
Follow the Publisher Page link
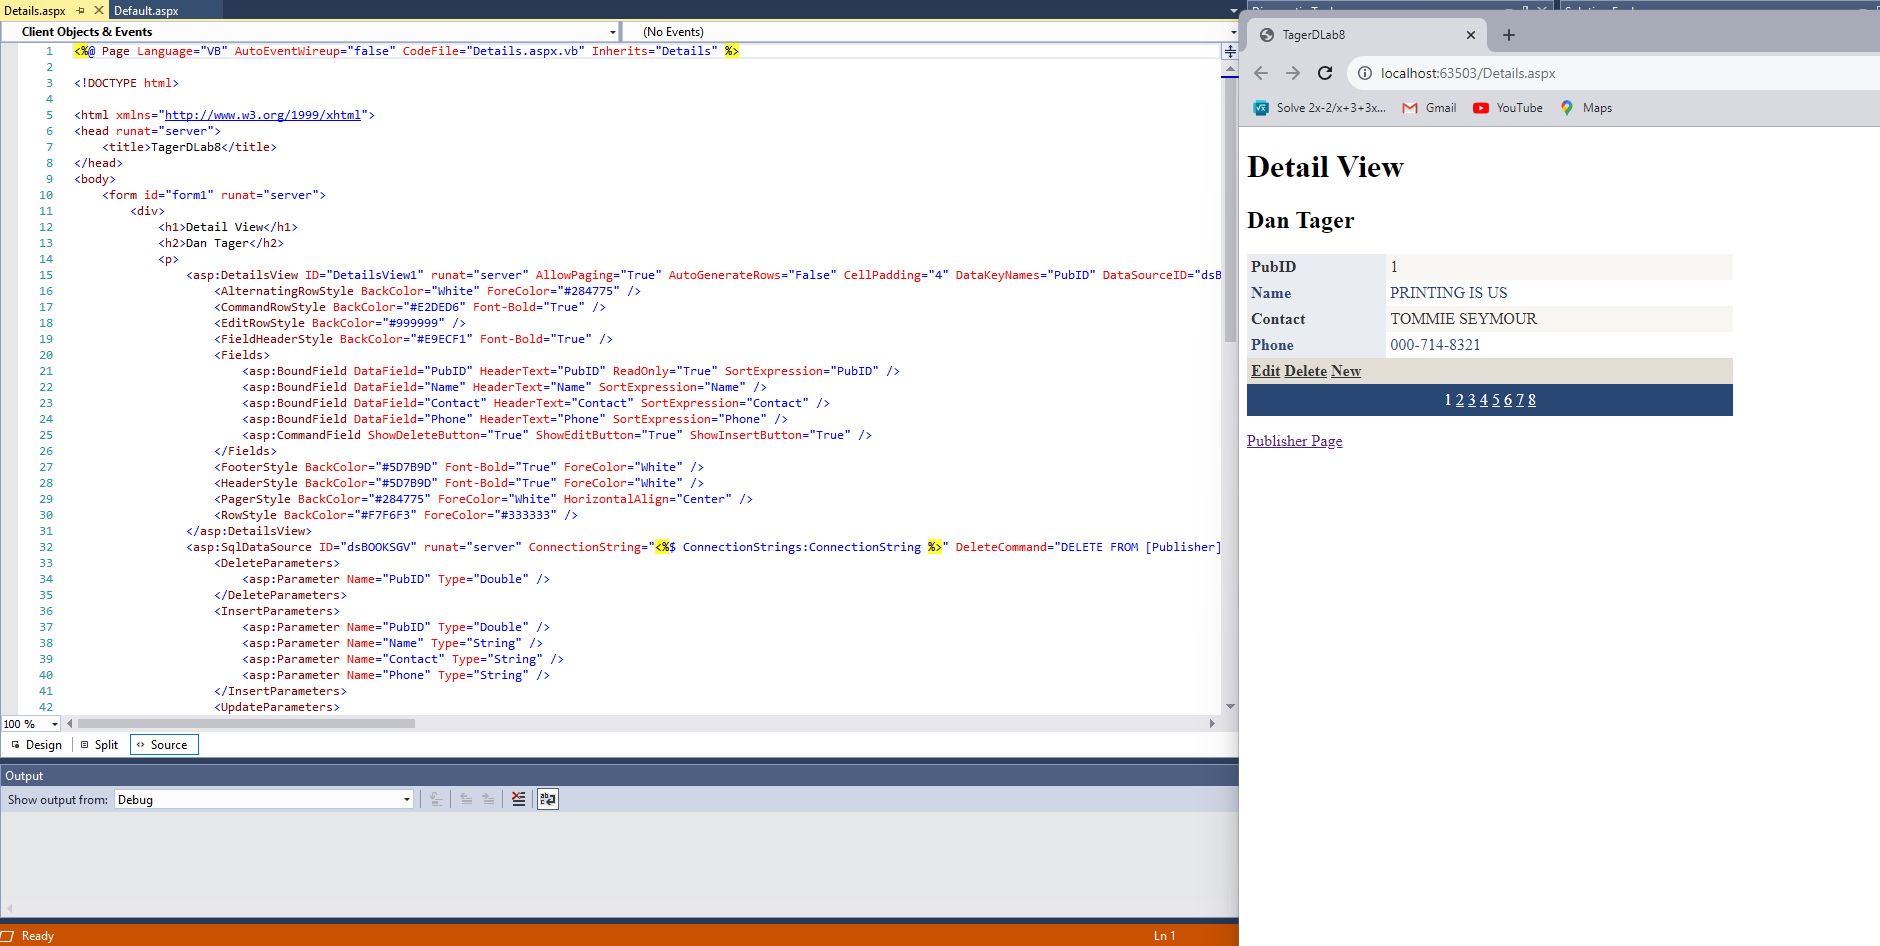pos(1294,441)
